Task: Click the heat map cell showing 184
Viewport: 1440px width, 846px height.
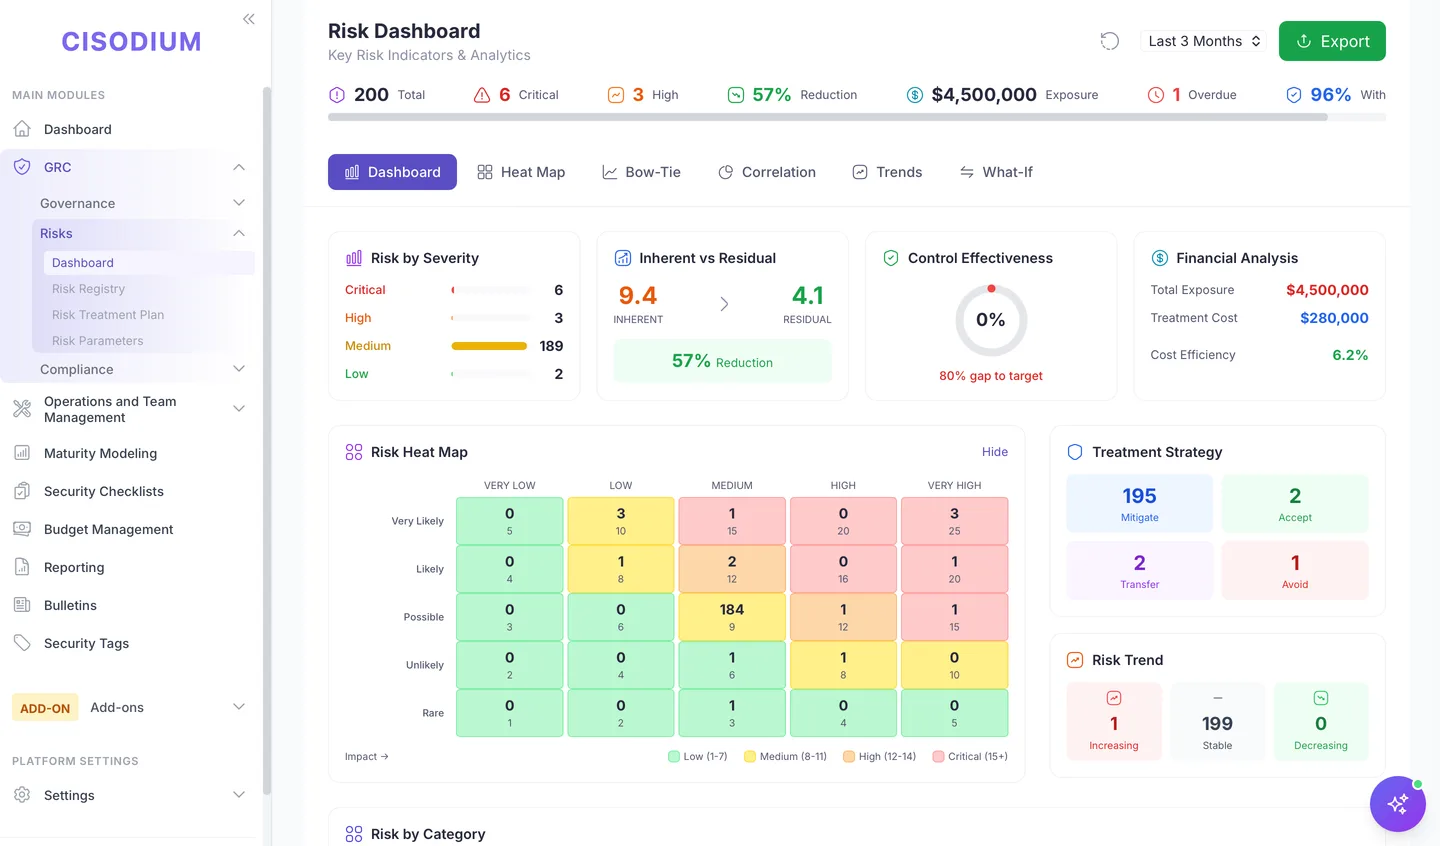Action: point(732,617)
